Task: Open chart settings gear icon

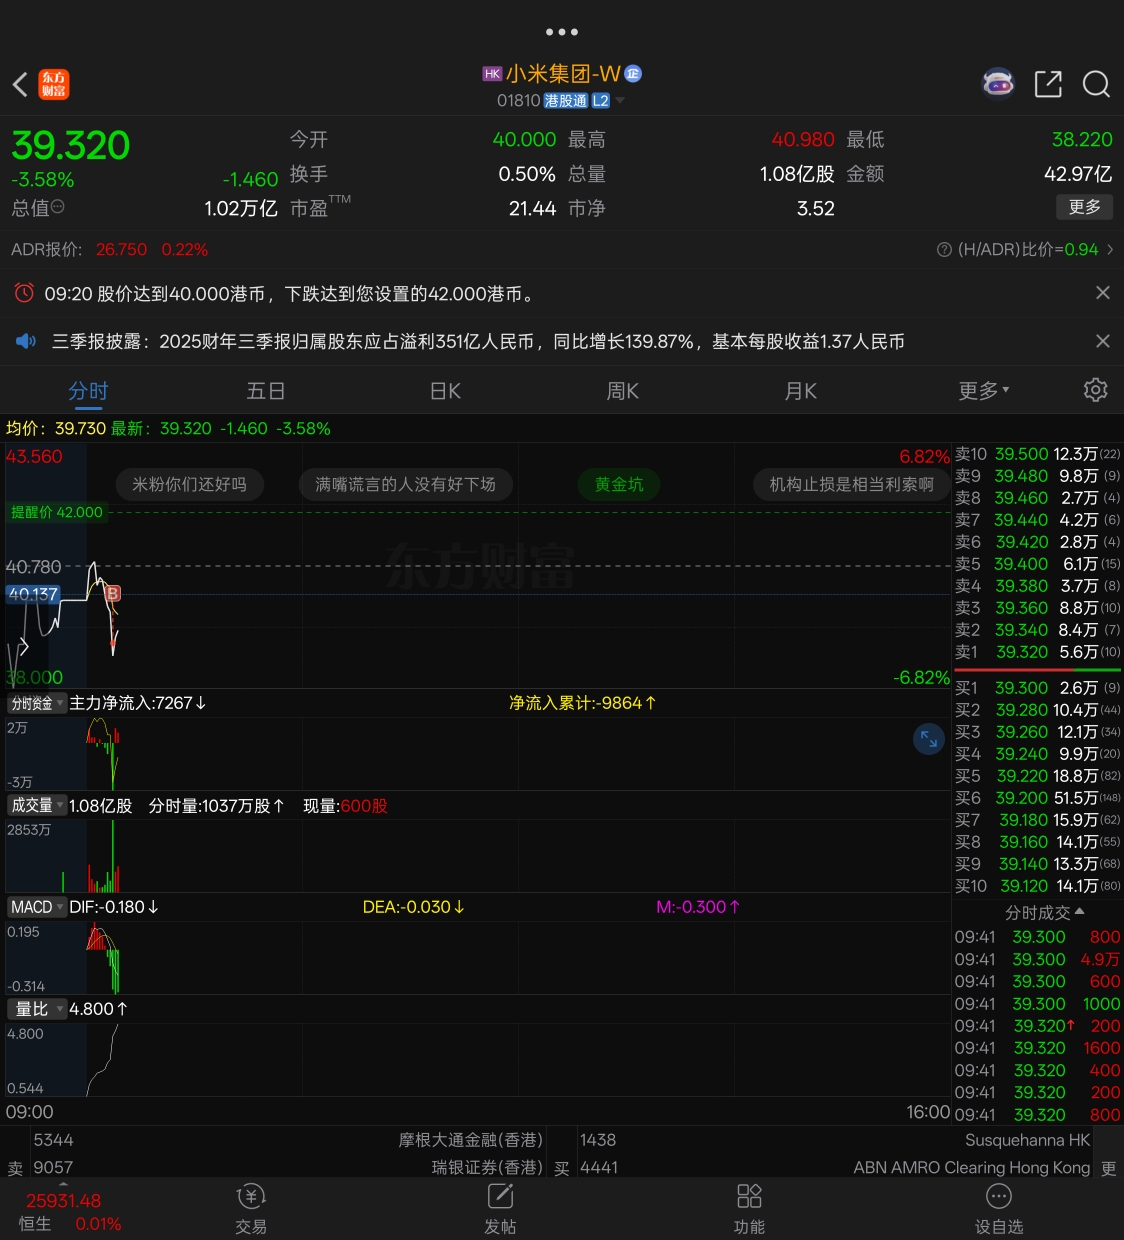Action: (1096, 390)
